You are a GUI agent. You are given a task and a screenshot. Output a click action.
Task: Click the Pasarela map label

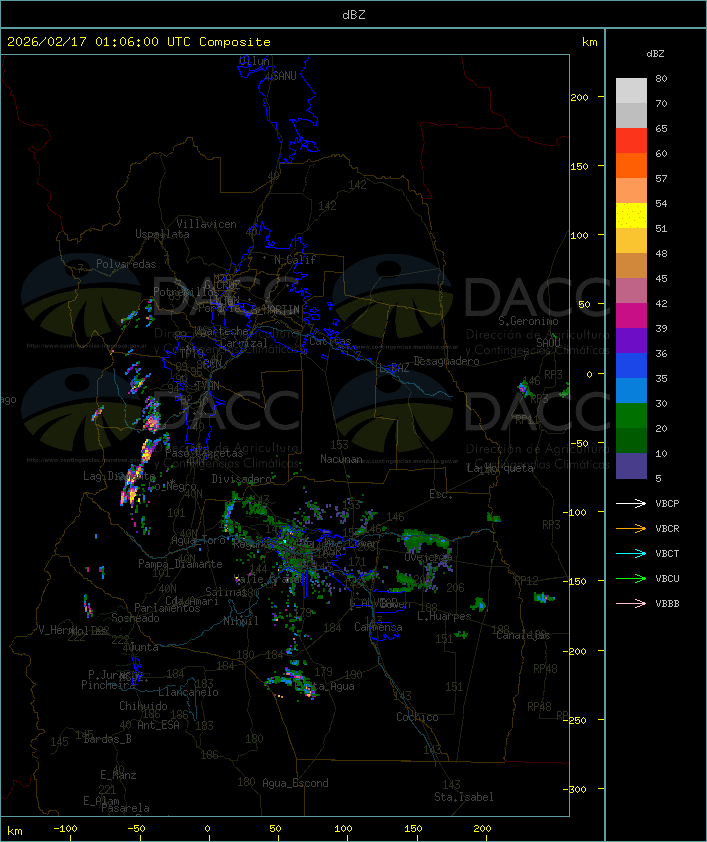[126, 808]
